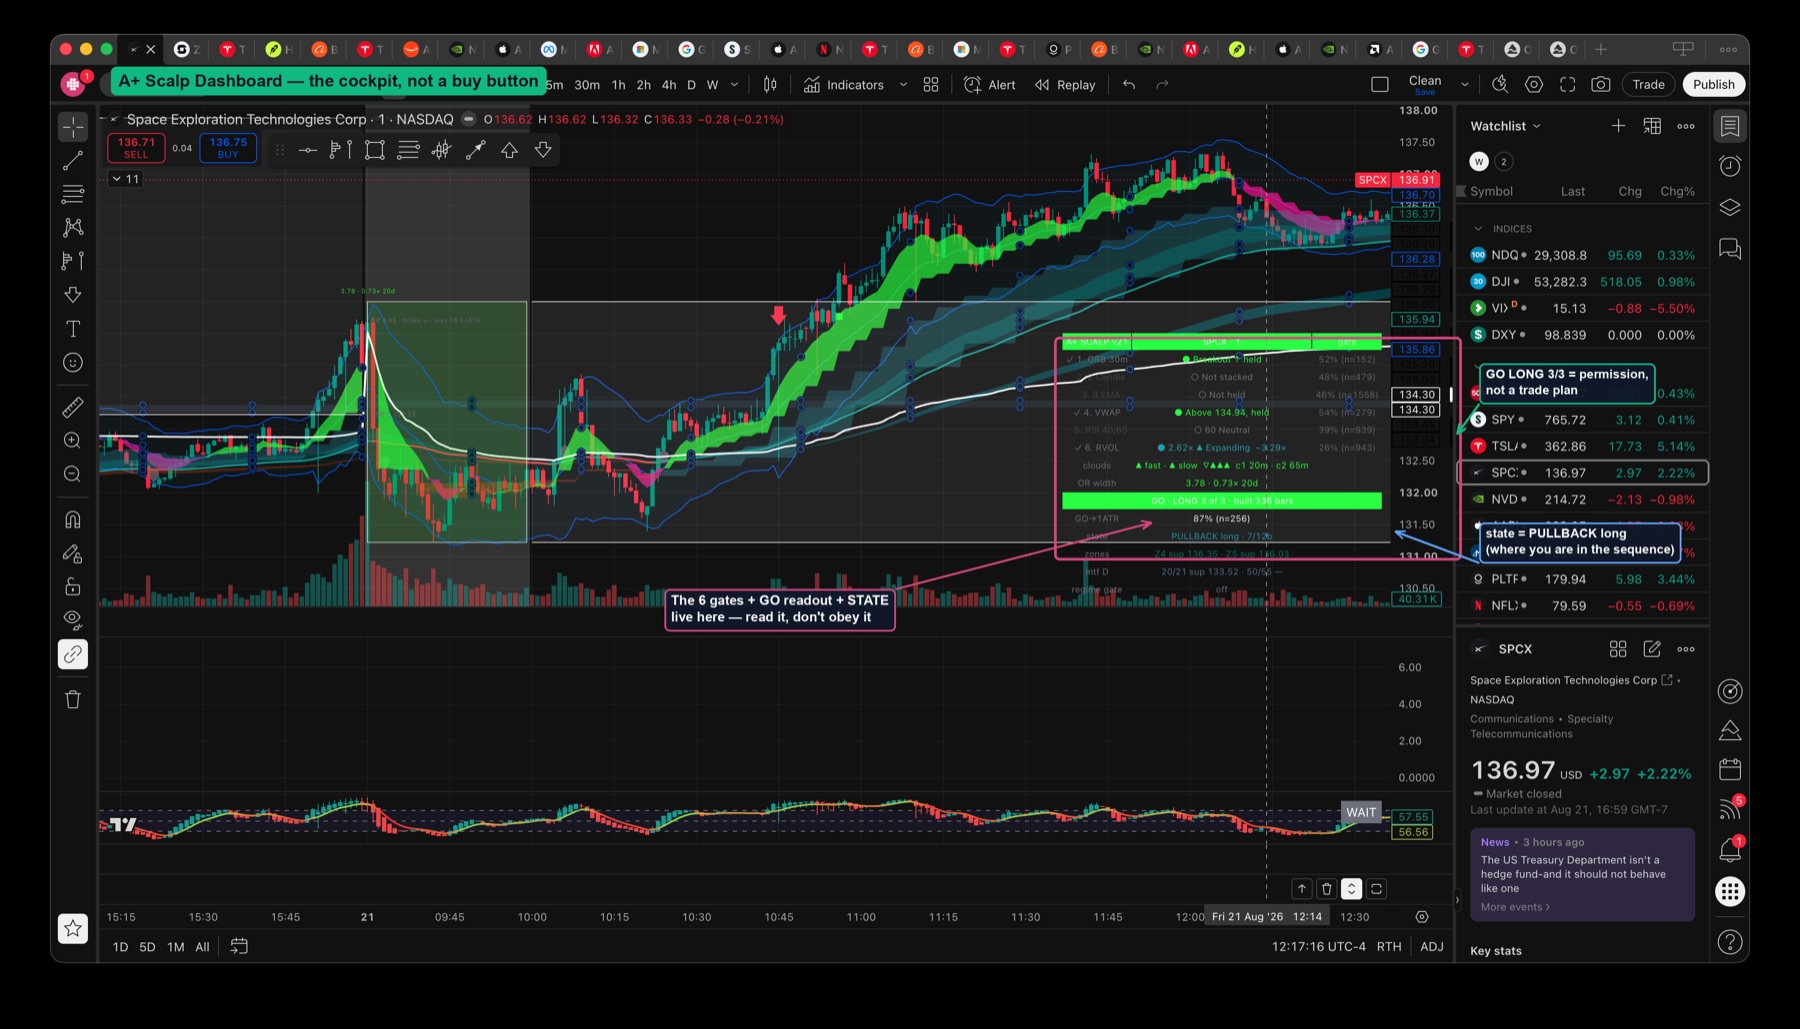
Task: Select the ruler measure tool
Action: point(73,408)
